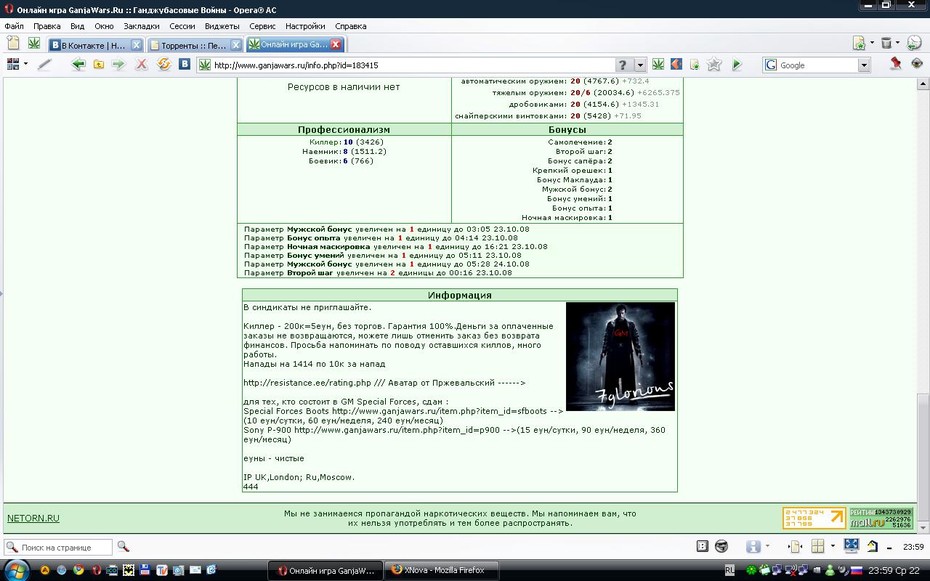Open the closed tabs trash can icon

(x=886, y=43)
